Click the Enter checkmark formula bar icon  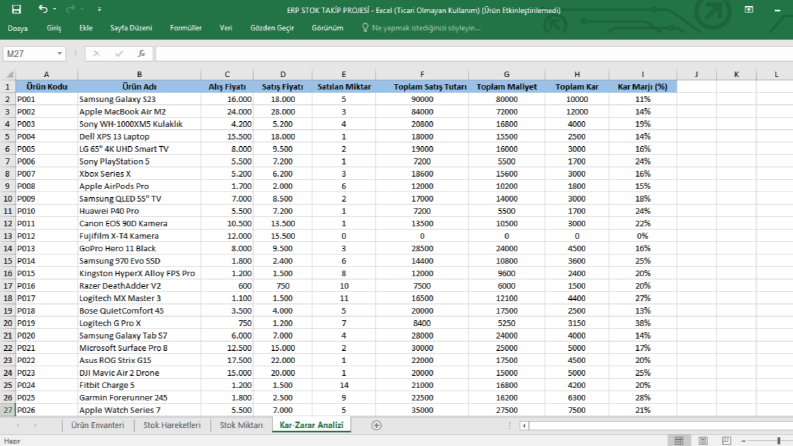point(119,54)
